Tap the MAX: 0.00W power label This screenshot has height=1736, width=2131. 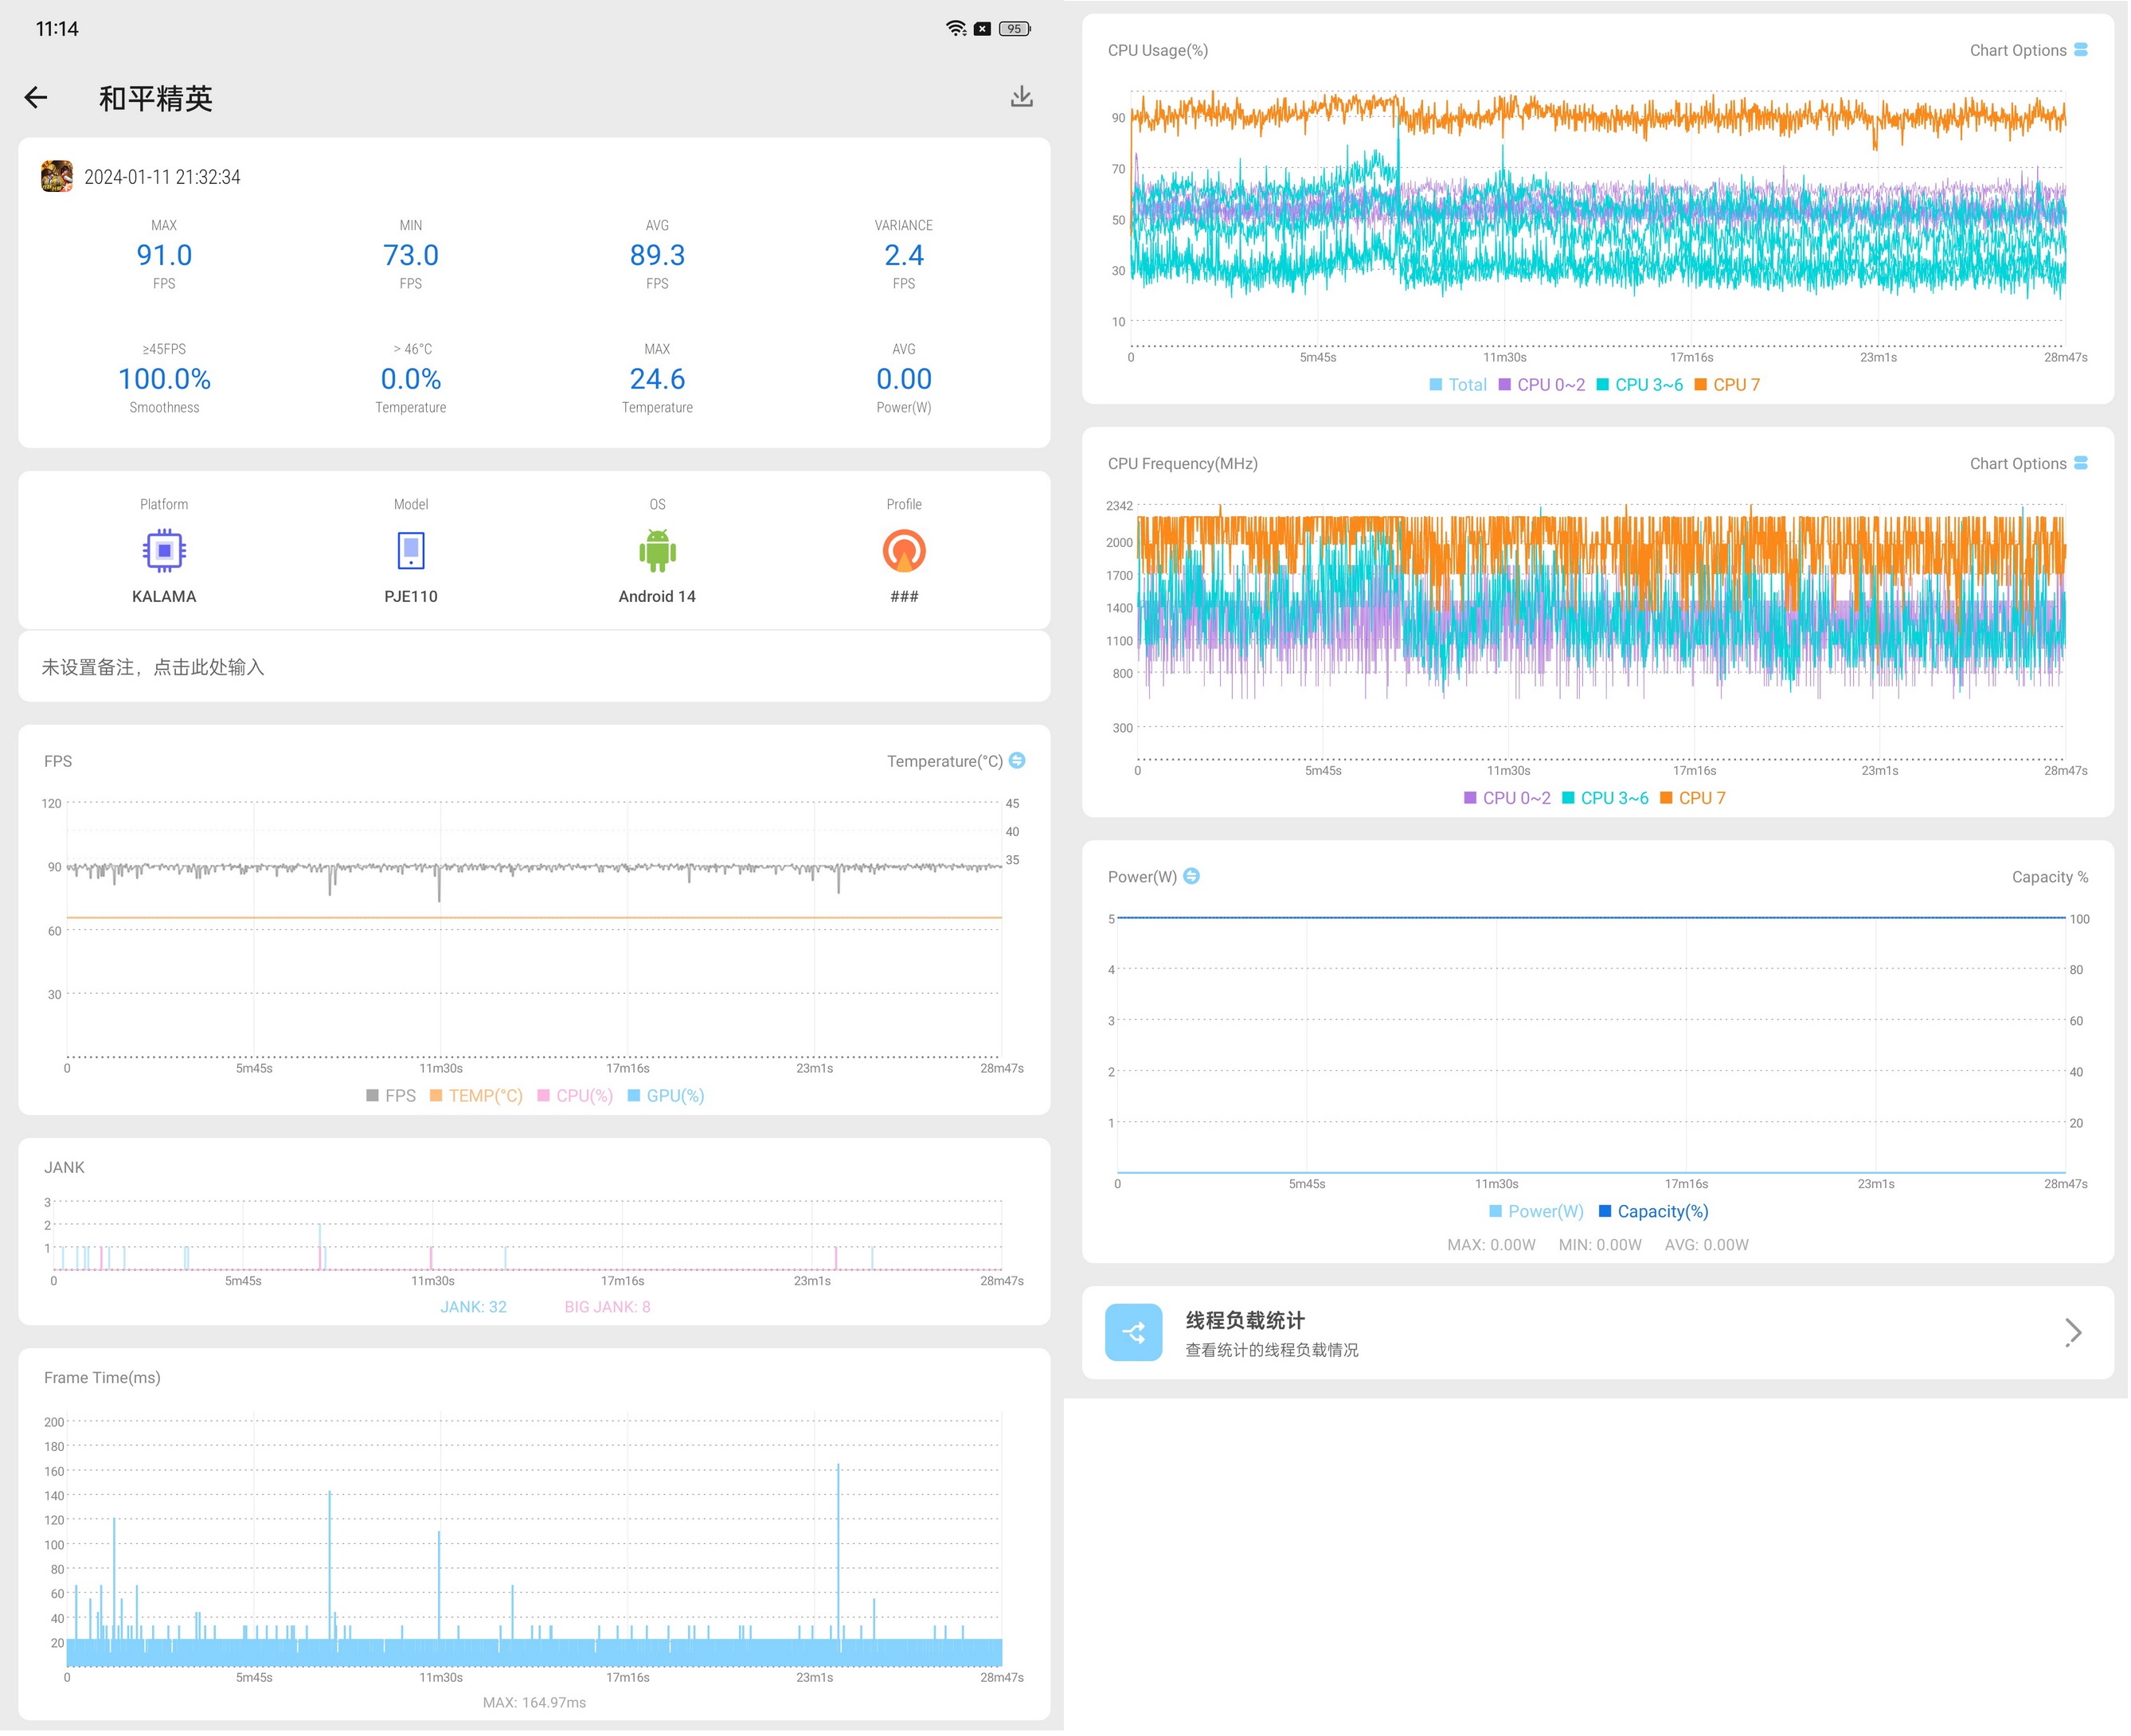point(1491,1244)
